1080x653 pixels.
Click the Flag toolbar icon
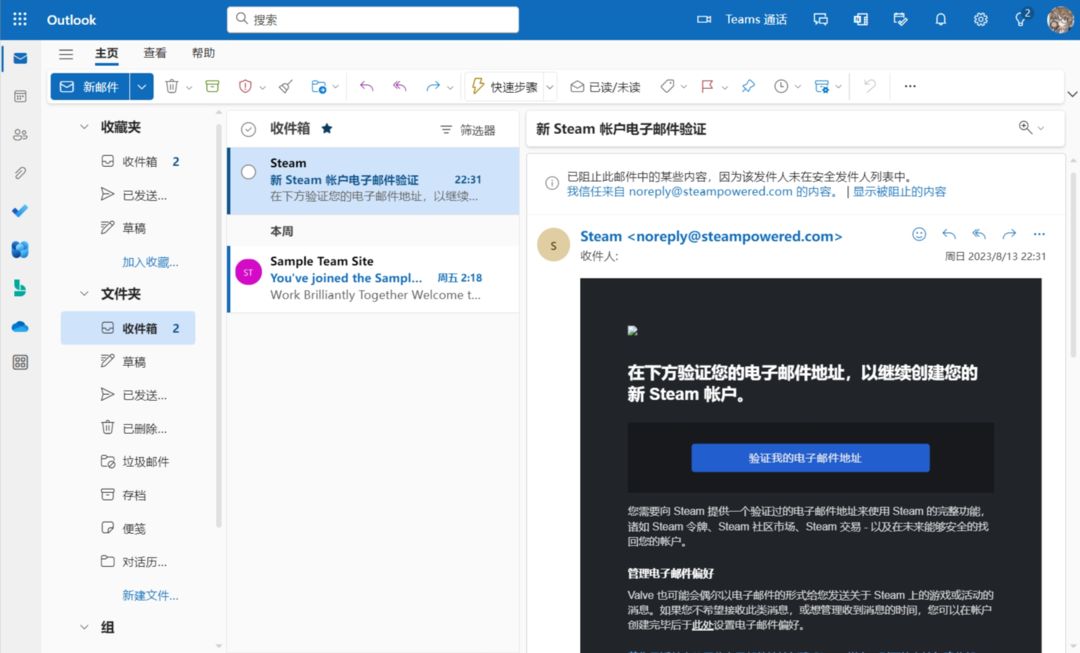[x=707, y=86]
